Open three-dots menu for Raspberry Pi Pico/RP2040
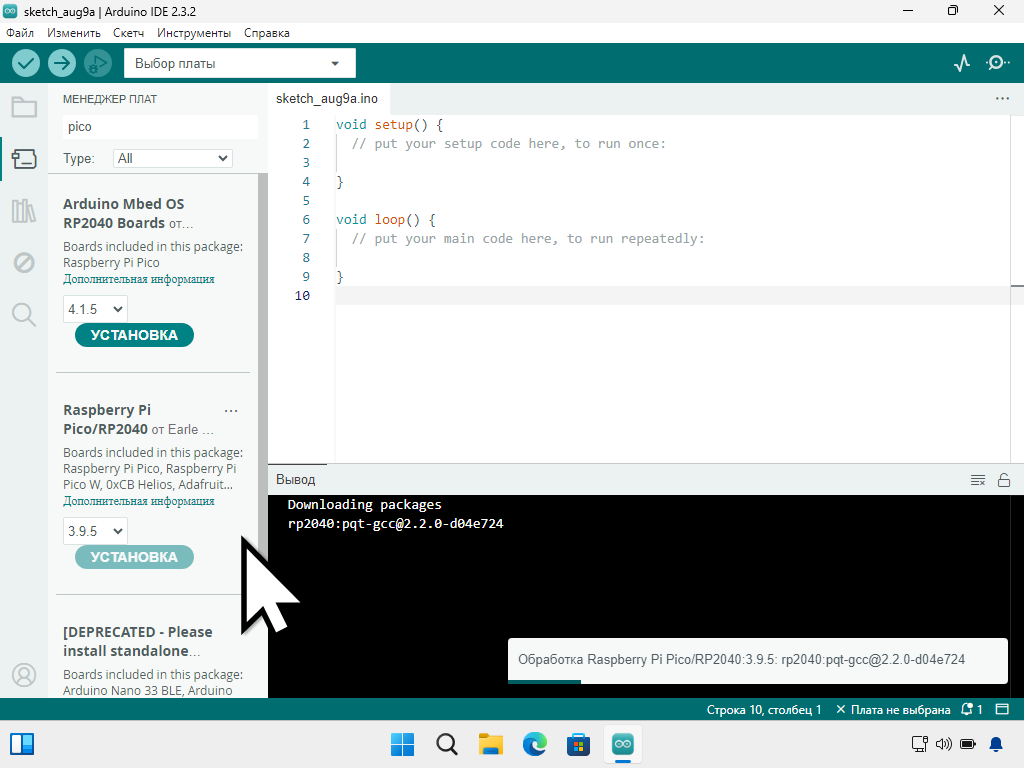Image resolution: width=1024 pixels, height=768 pixels. click(x=231, y=411)
